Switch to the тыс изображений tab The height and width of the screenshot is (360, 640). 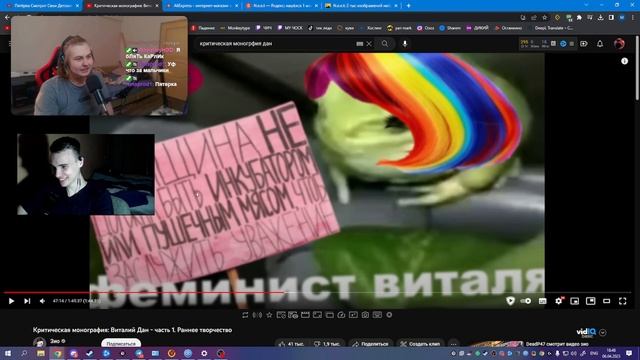[x=362, y=6]
